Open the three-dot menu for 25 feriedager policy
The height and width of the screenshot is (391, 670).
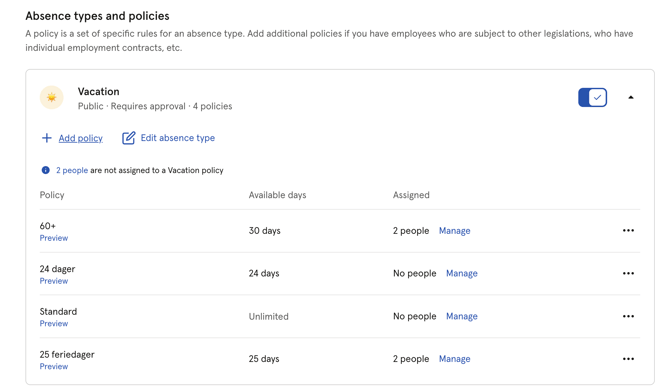point(628,359)
